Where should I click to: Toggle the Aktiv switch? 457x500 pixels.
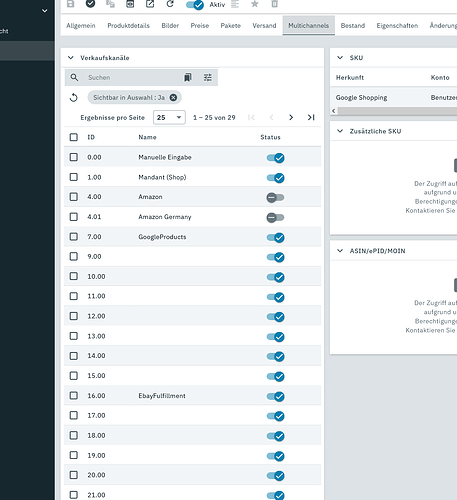pos(195,5)
